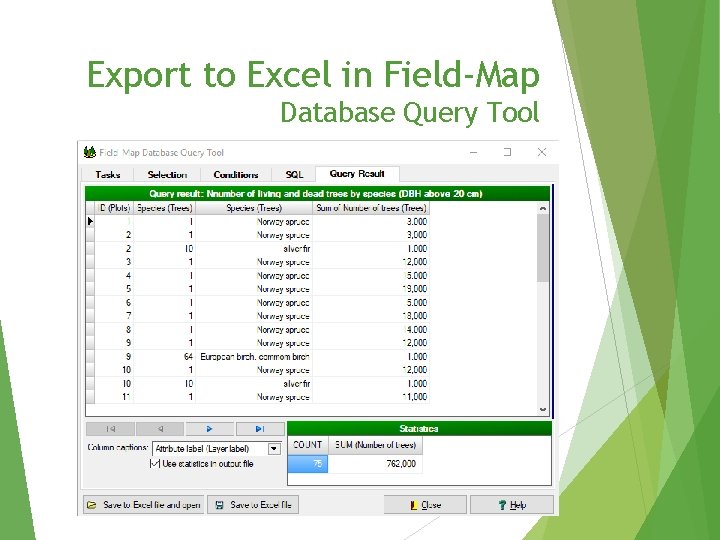This screenshot has height=540, width=720.
Task: Click the Field-Map application icon in title bar
Action: click(90, 152)
